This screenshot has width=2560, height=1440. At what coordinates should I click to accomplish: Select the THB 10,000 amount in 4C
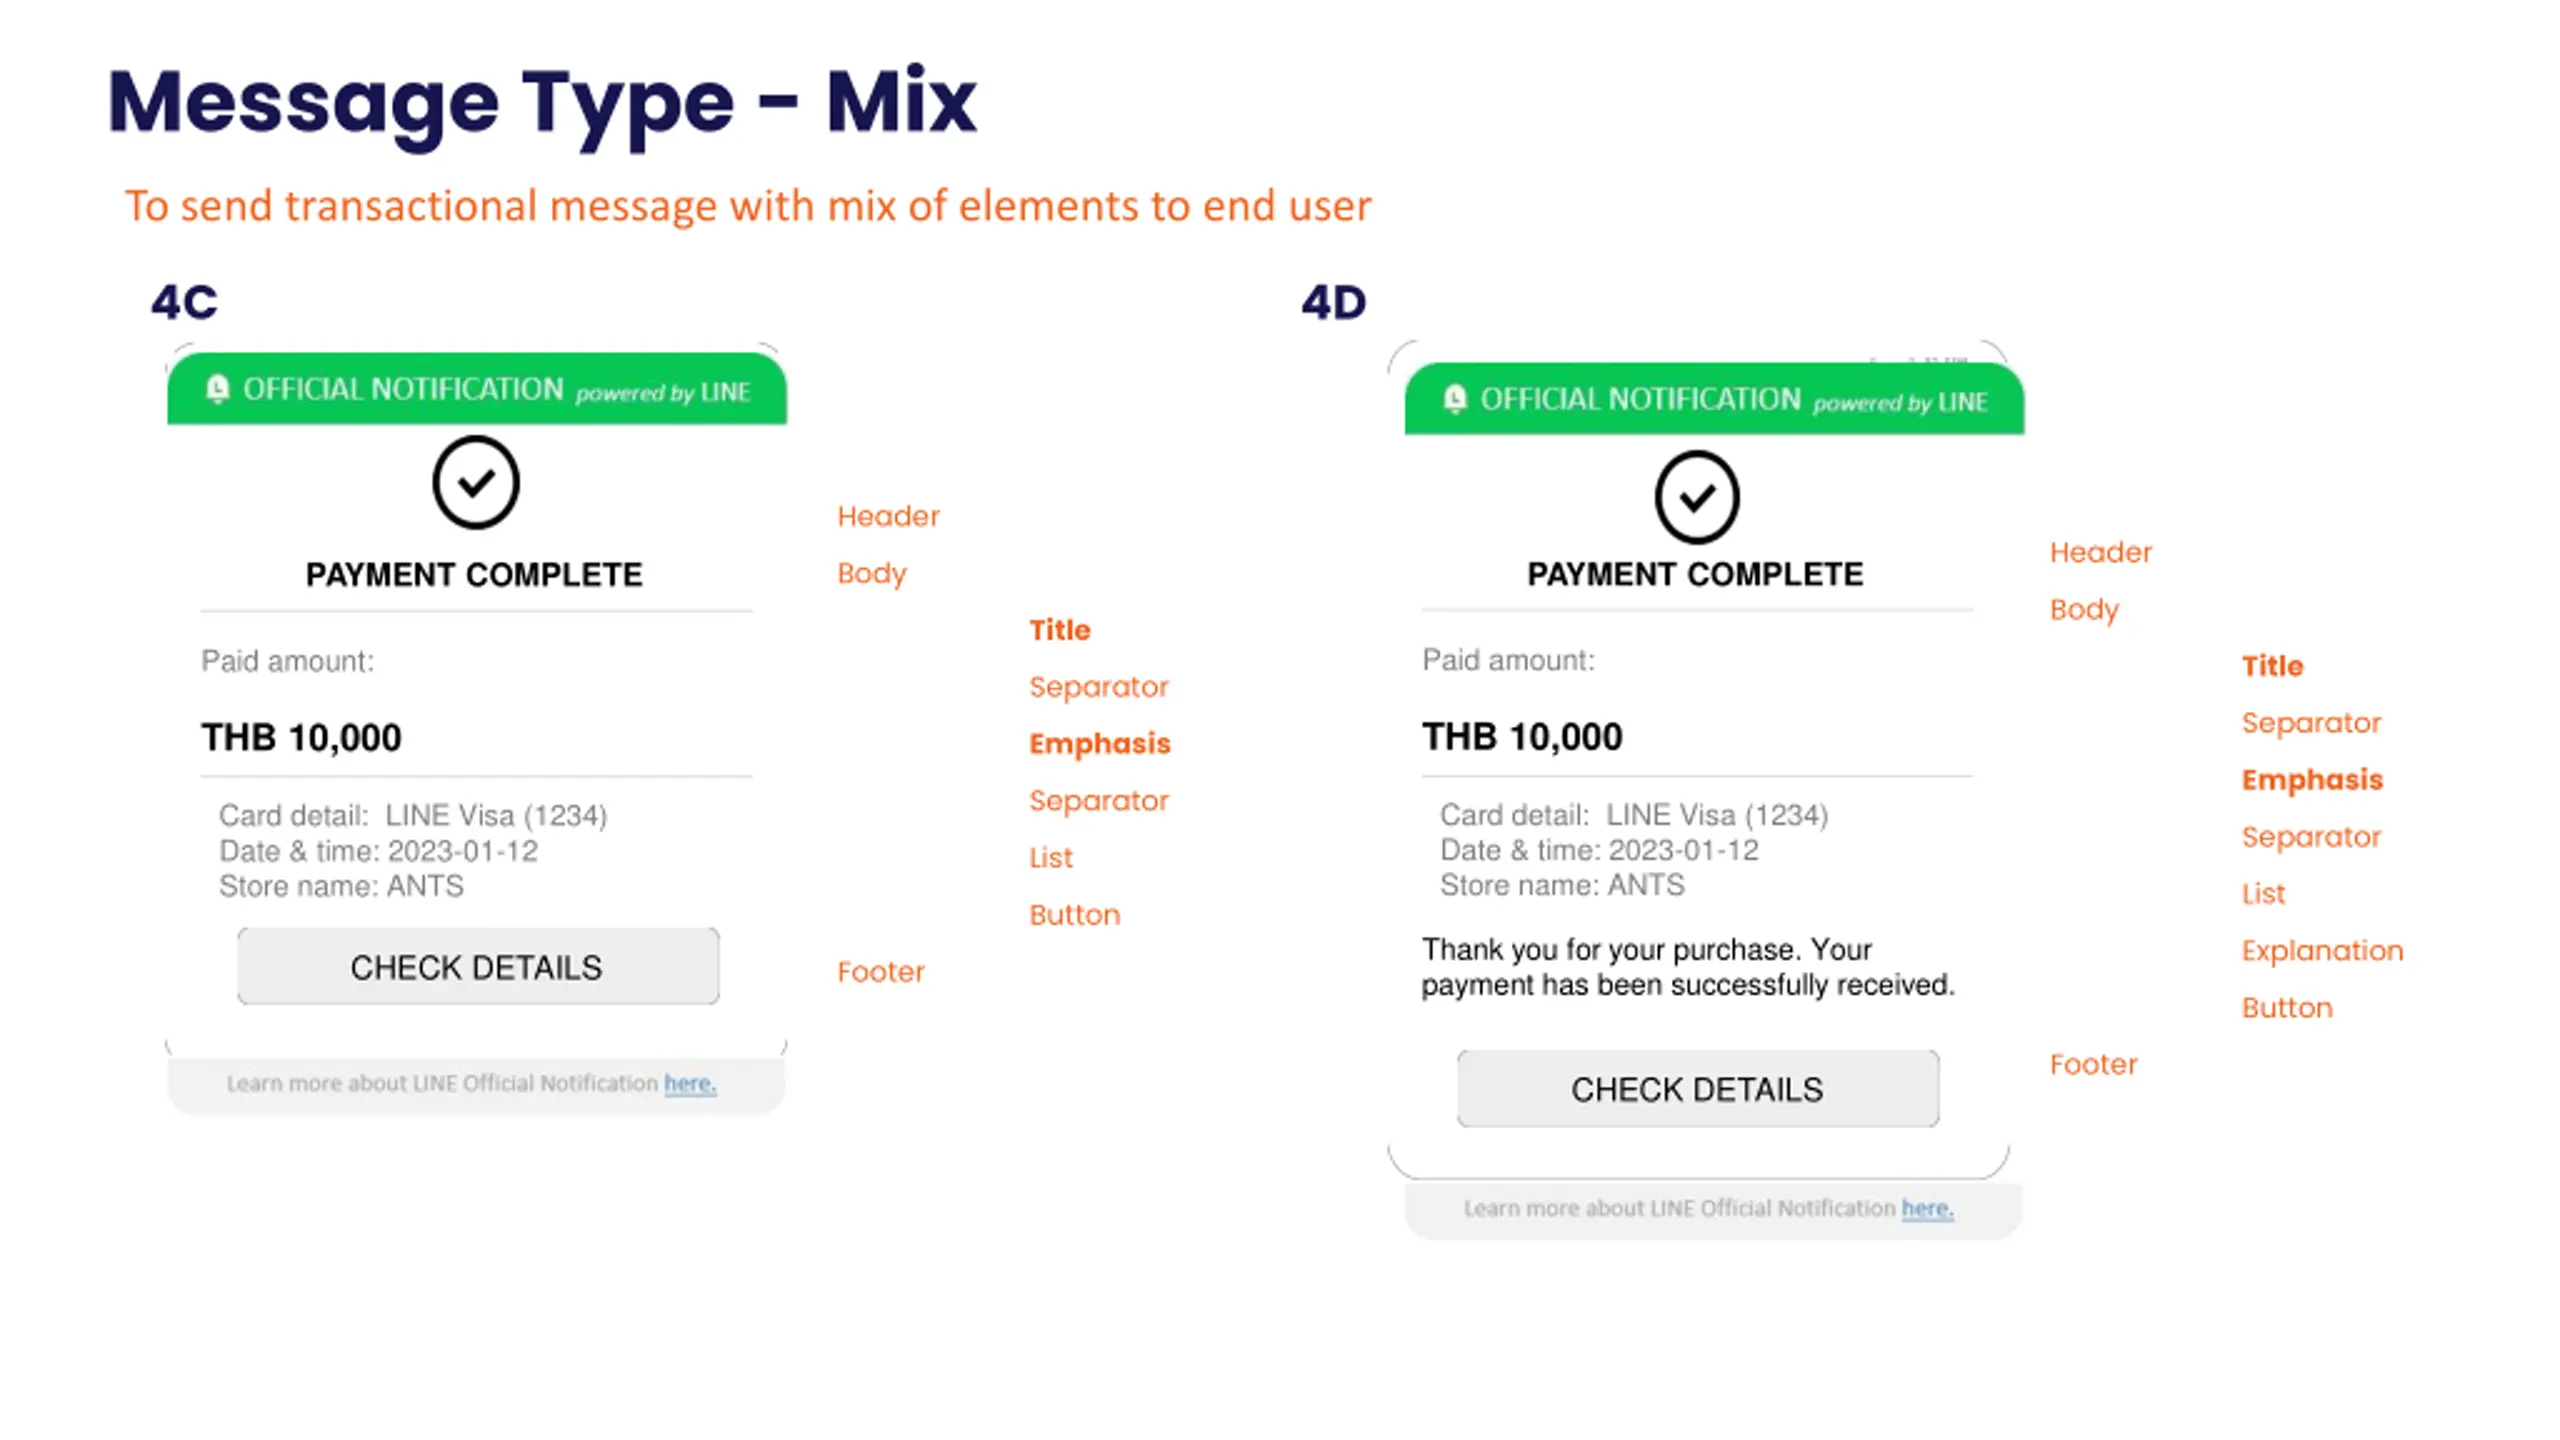(301, 738)
